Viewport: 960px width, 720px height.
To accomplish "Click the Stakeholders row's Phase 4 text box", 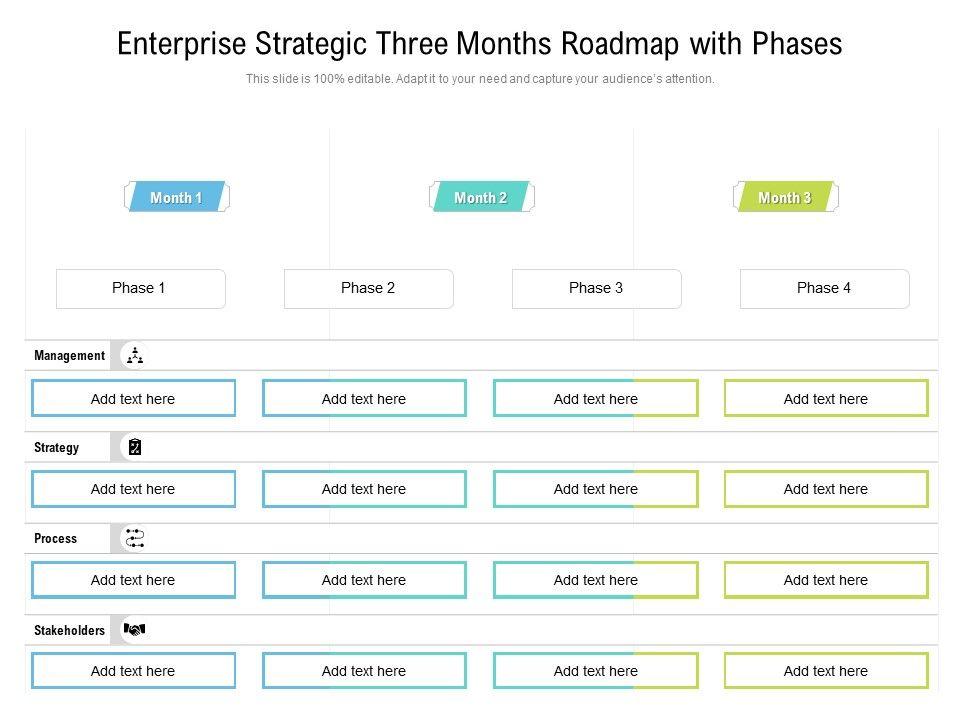I will [x=826, y=671].
